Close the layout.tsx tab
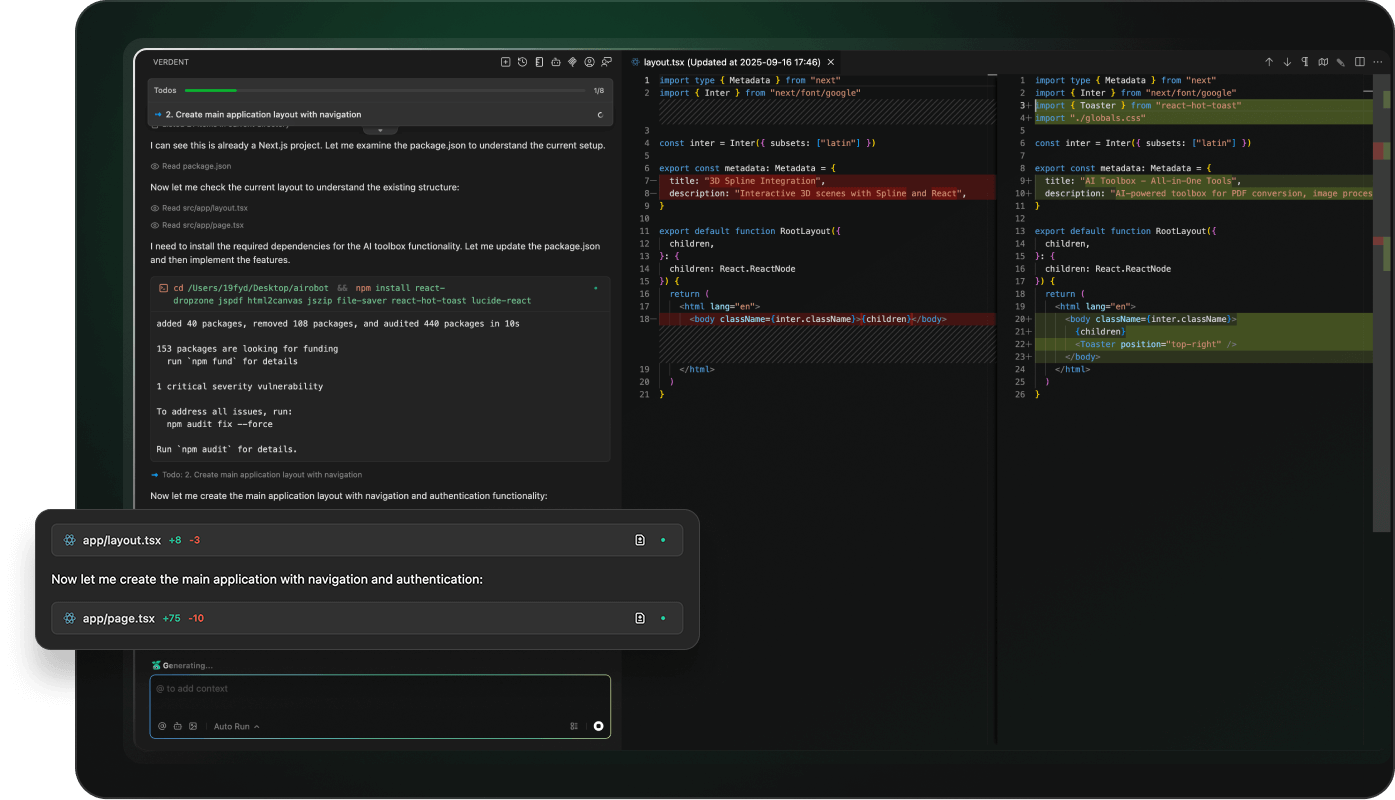Viewport: 1395px width, 800px height. [831, 62]
